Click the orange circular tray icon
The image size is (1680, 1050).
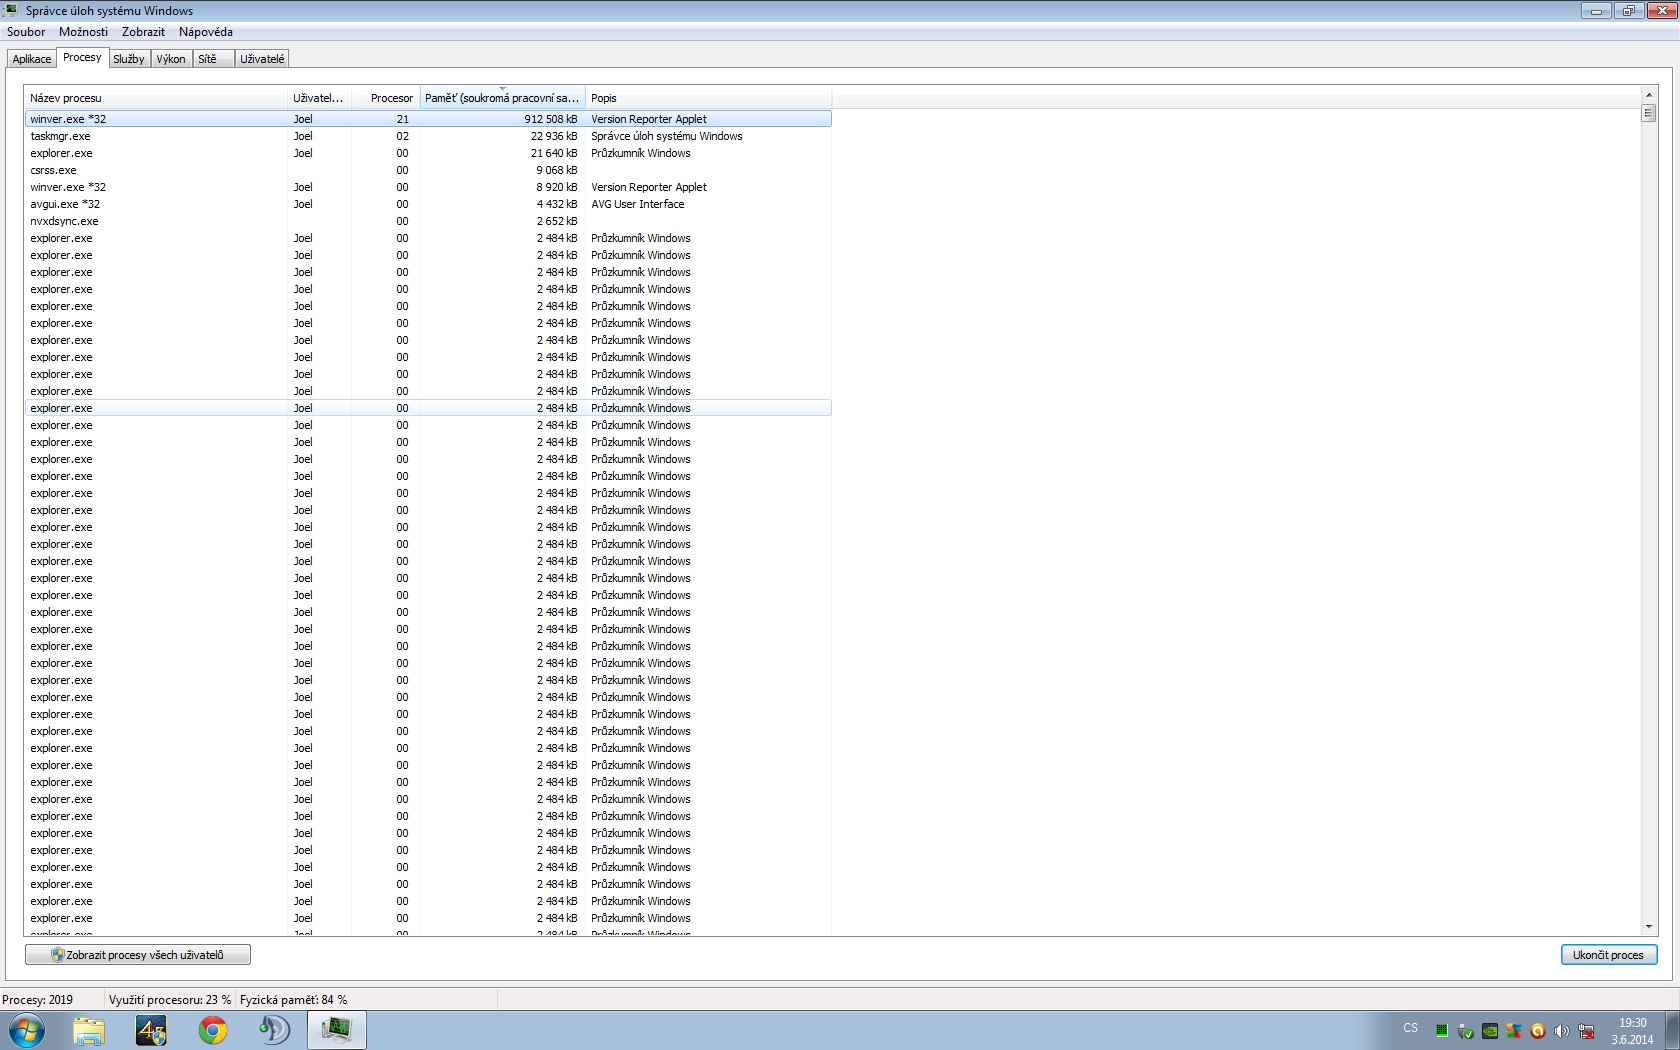point(1538,1031)
